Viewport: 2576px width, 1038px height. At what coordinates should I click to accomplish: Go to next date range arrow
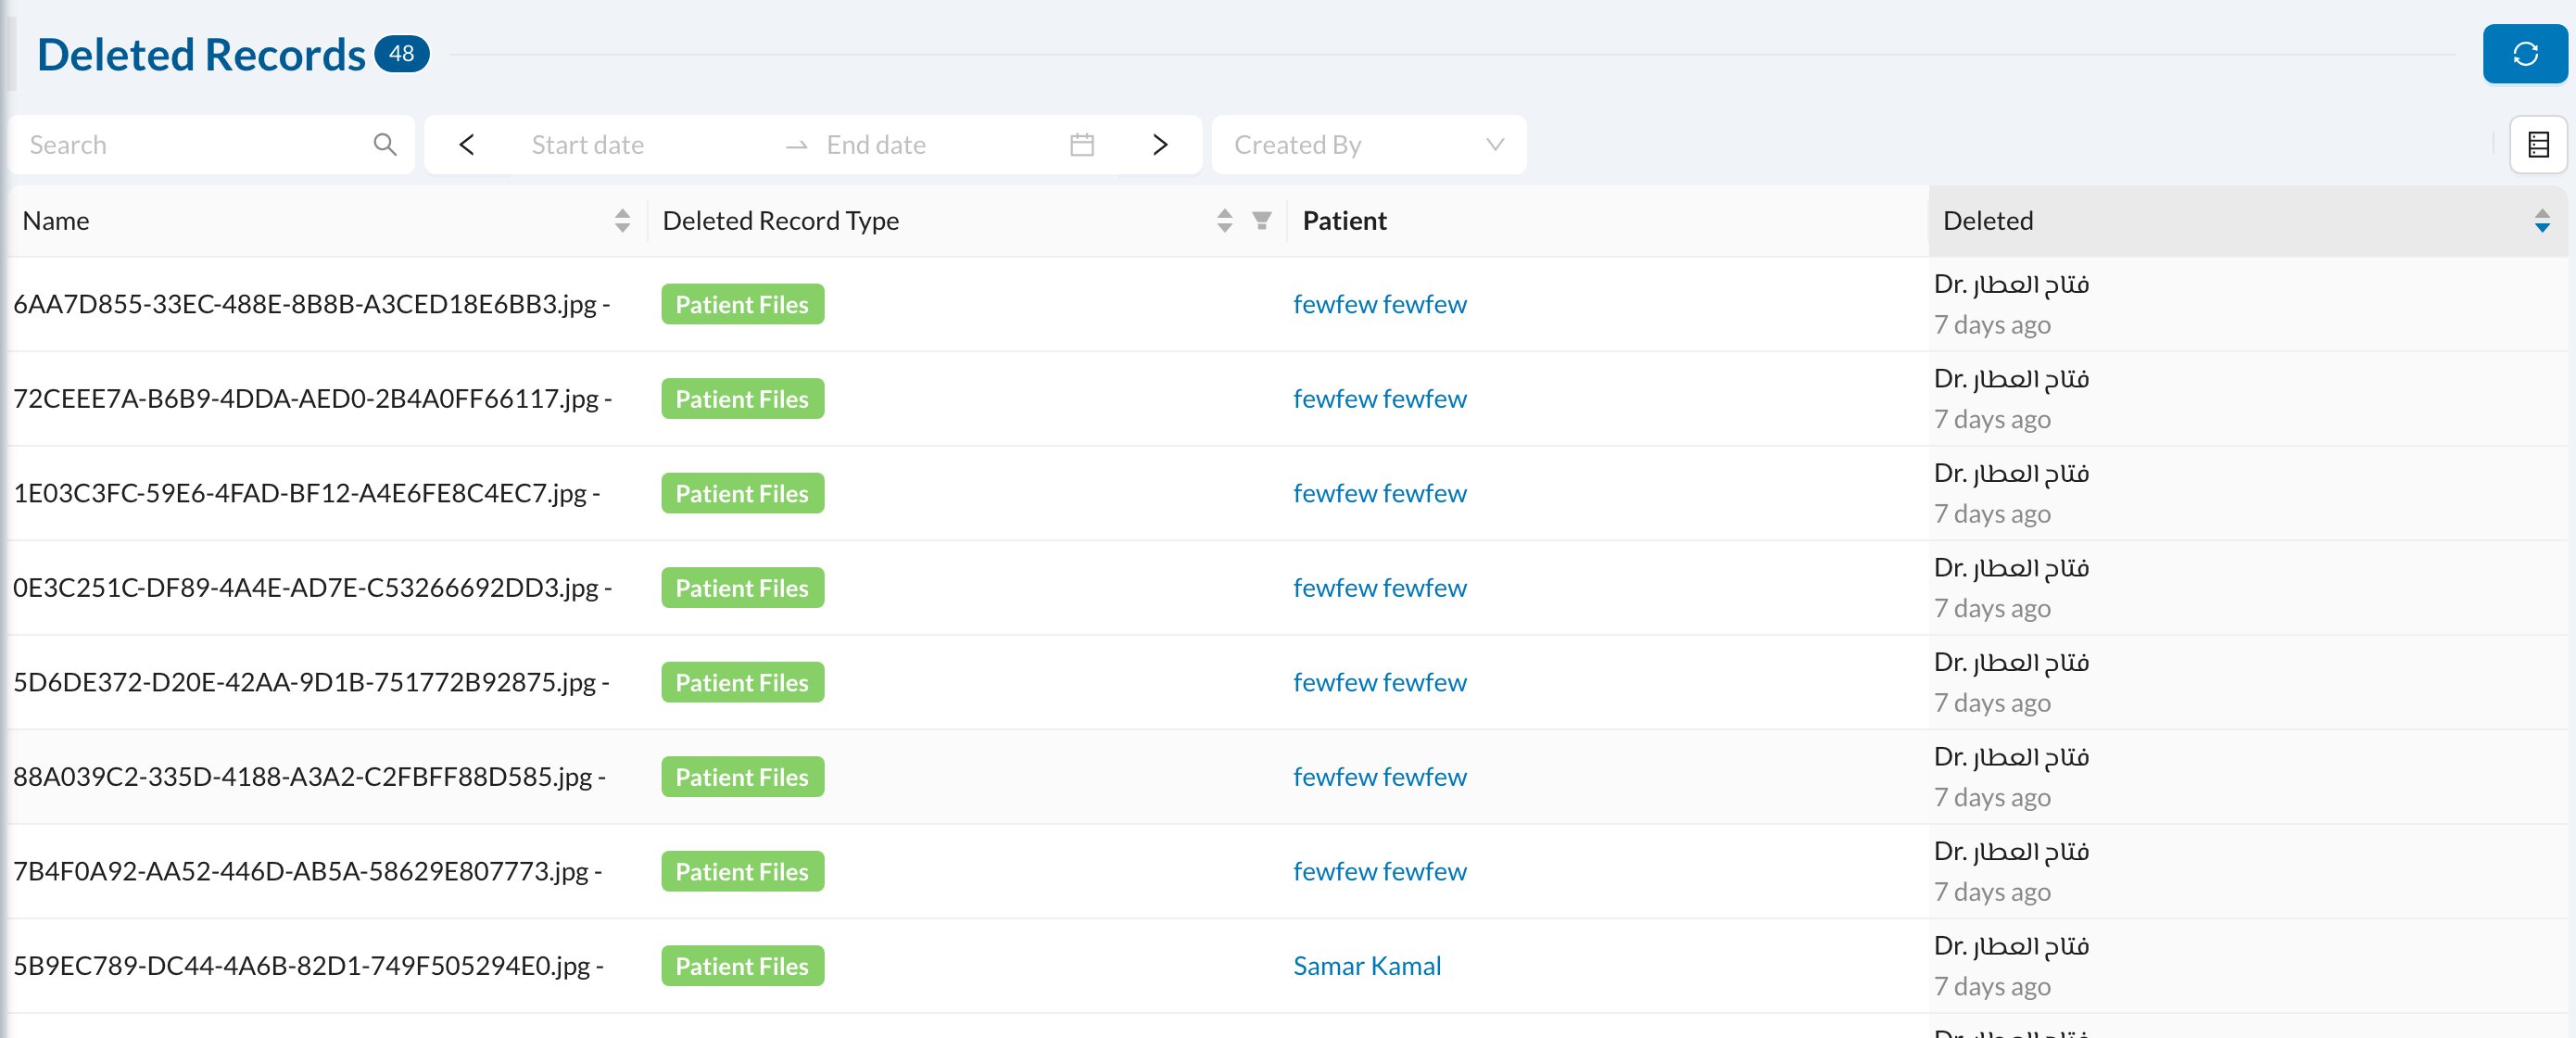click(x=1160, y=145)
